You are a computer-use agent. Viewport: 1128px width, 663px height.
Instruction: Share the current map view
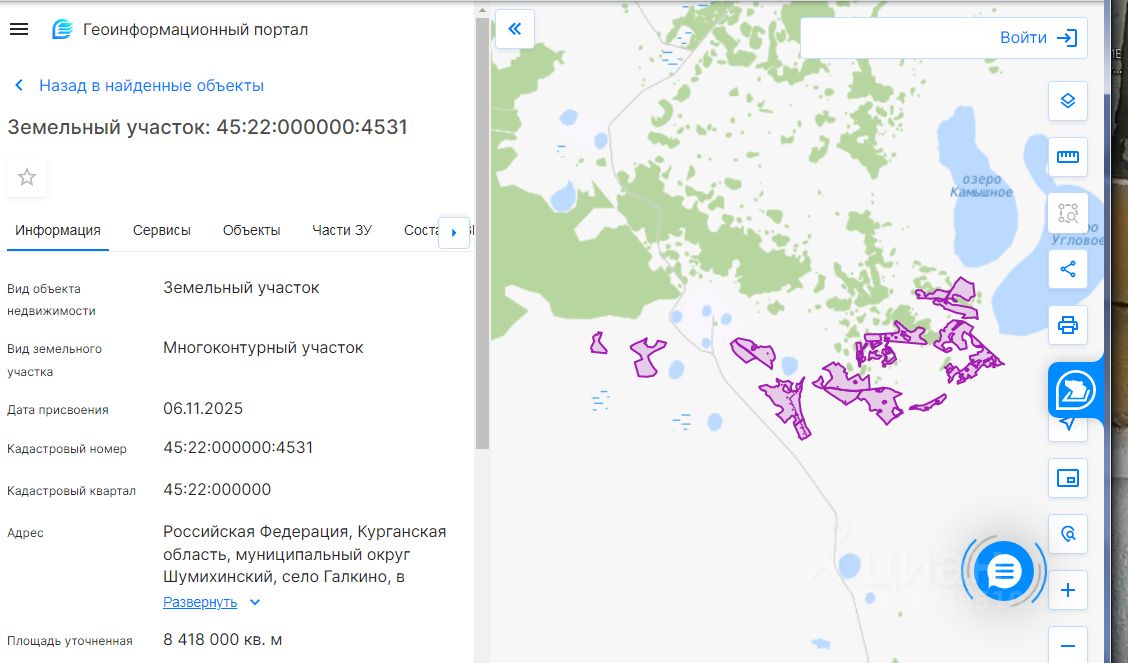[x=1067, y=269]
